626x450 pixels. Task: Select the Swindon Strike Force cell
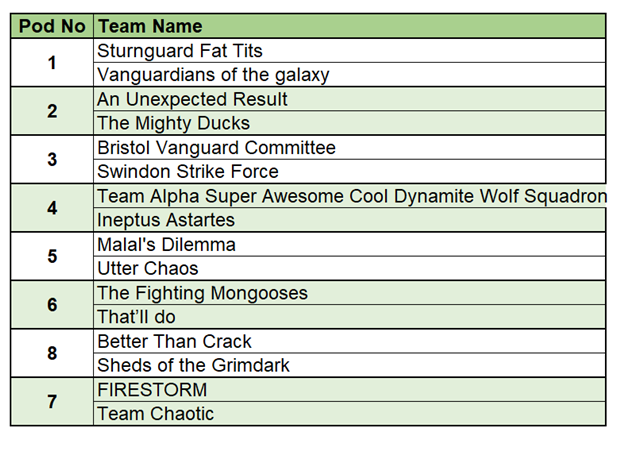(x=188, y=172)
